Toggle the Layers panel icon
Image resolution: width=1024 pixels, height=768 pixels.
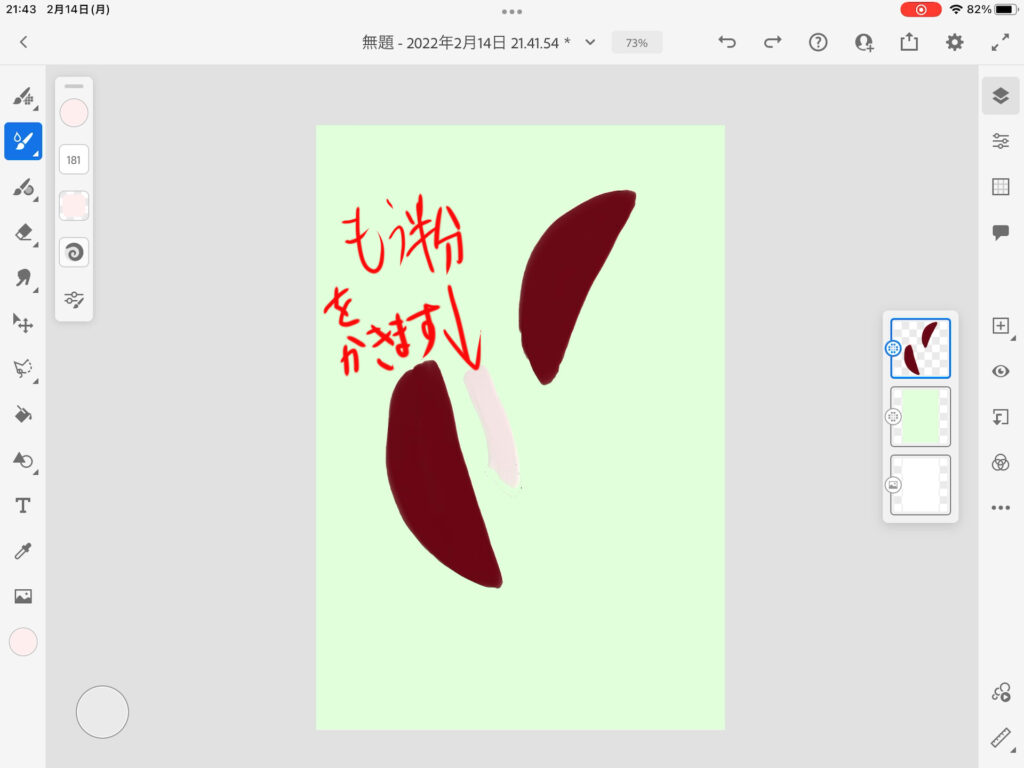[1000, 96]
